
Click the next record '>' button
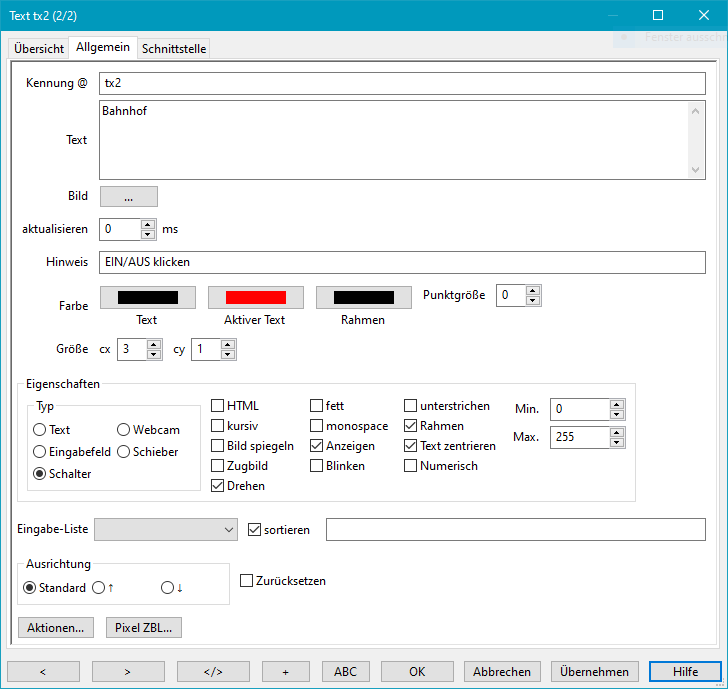click(128, 671)
